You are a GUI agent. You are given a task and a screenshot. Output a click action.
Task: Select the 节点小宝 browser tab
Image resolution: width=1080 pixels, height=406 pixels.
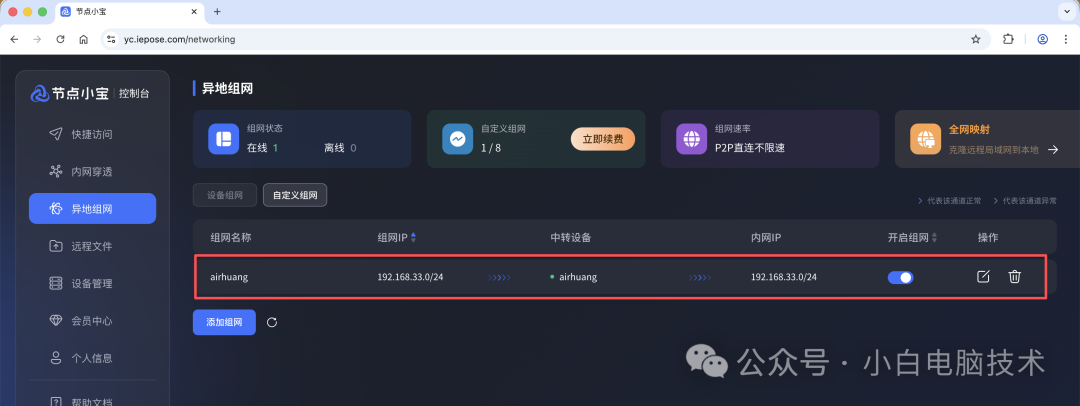129,12
